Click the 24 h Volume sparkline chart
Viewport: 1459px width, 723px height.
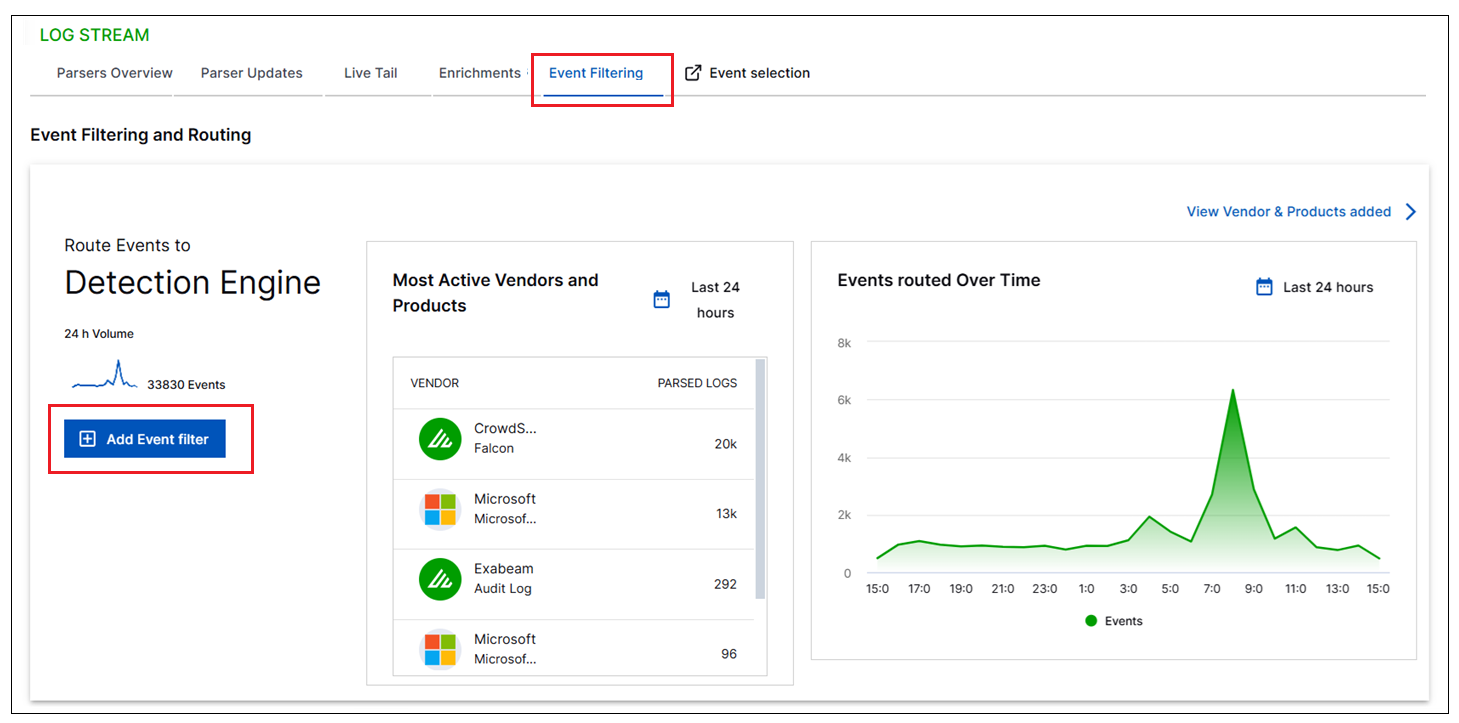(105, 377)
